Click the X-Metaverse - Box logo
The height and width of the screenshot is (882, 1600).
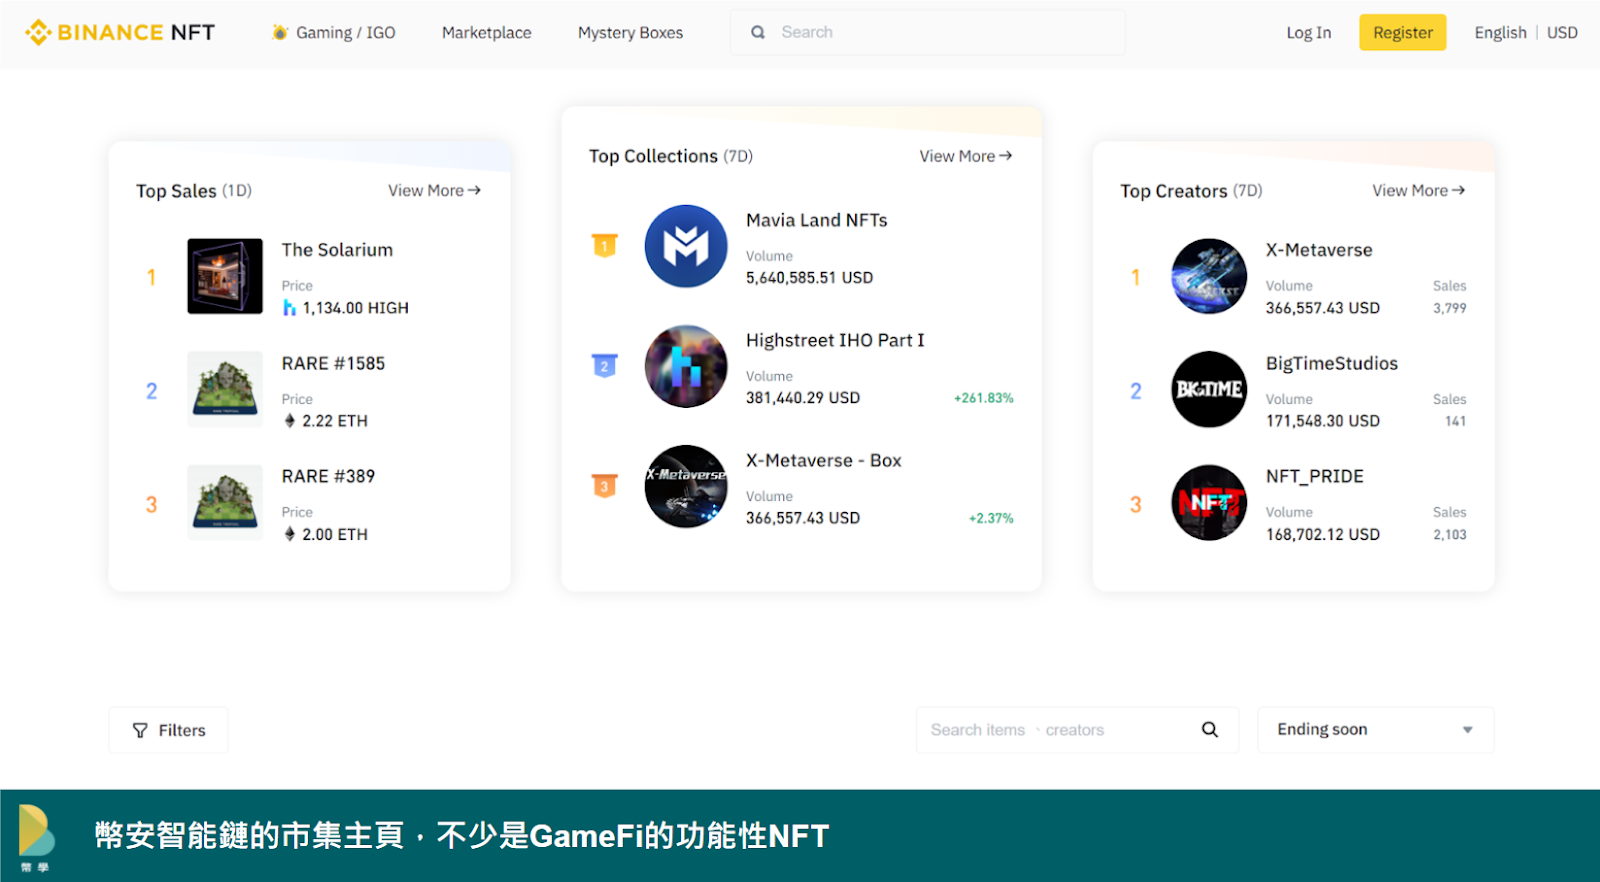tap(686, 486)
